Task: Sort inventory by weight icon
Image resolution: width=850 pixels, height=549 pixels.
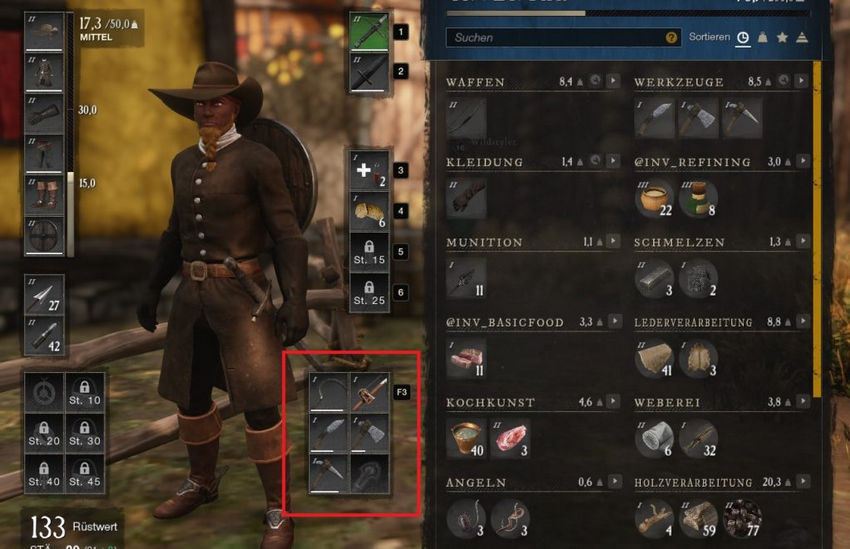Action: [762, 37]
